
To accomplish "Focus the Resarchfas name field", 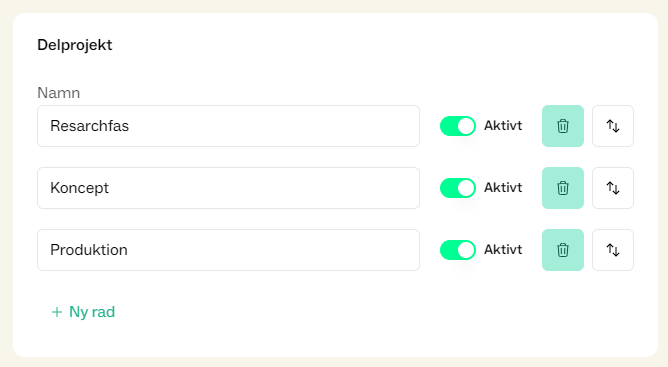I will pos(228,126).
